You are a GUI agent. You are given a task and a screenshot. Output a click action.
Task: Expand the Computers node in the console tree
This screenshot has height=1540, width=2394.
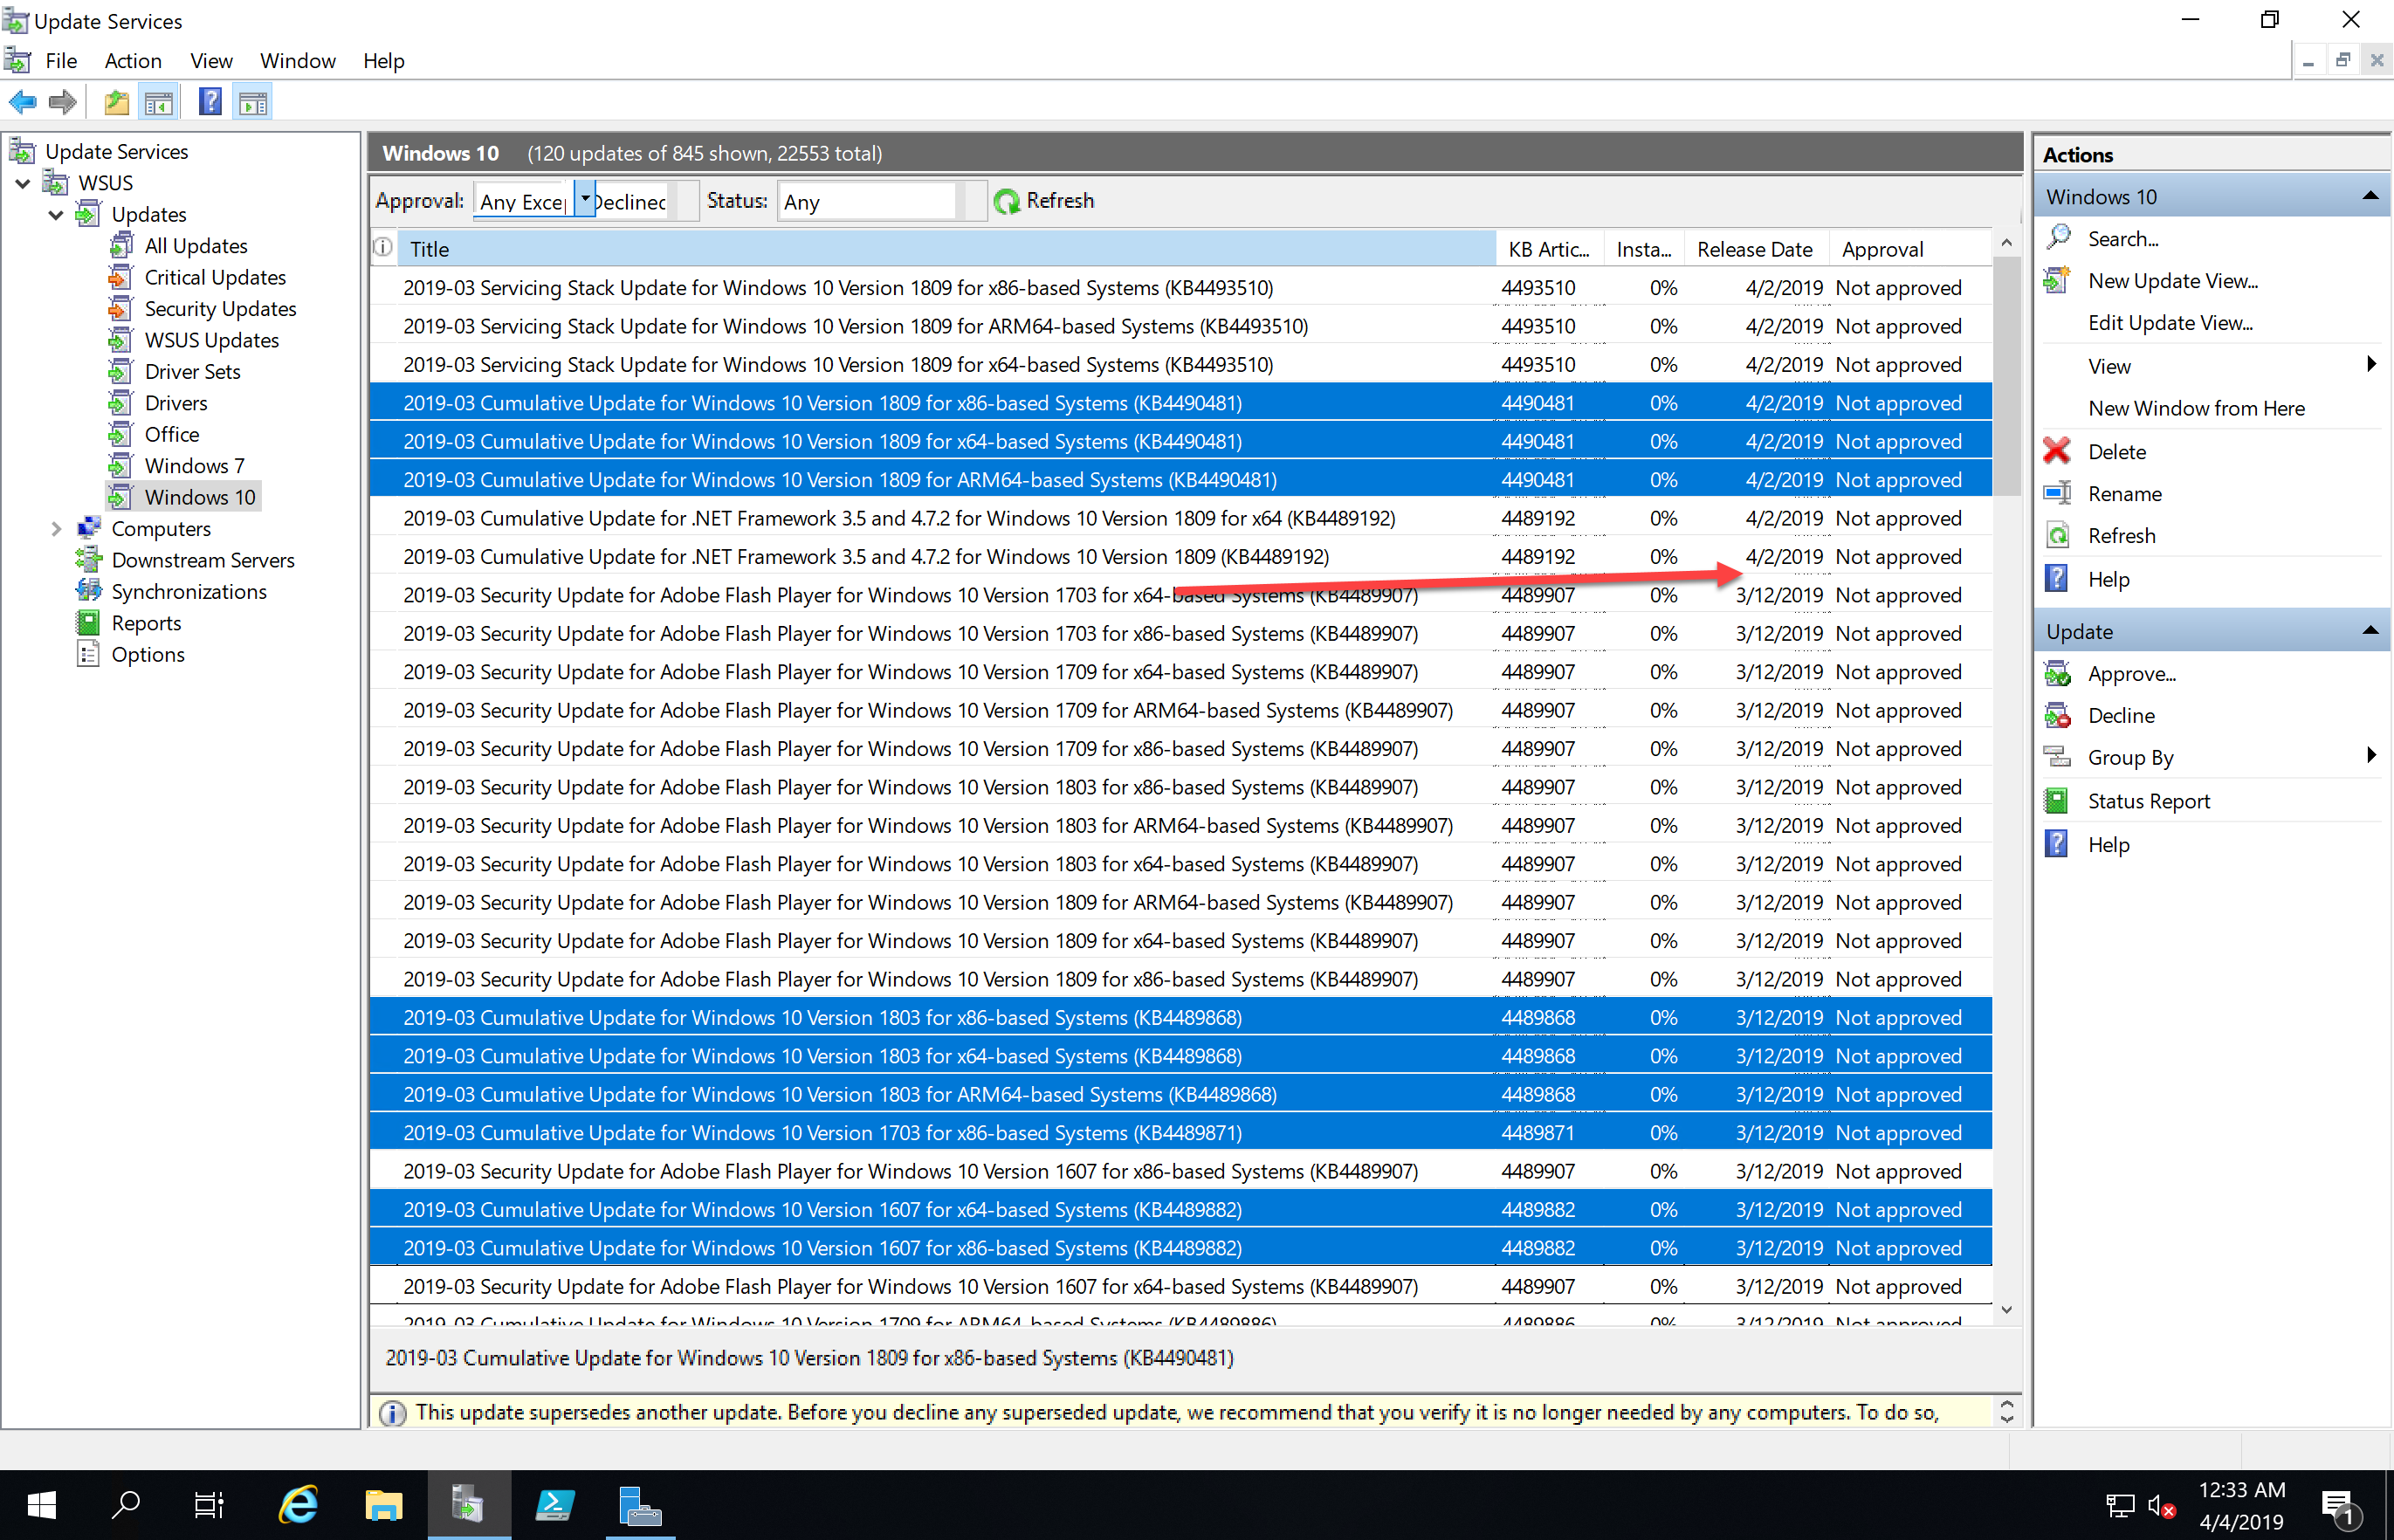pyautogui.click(x=56, y=528)
